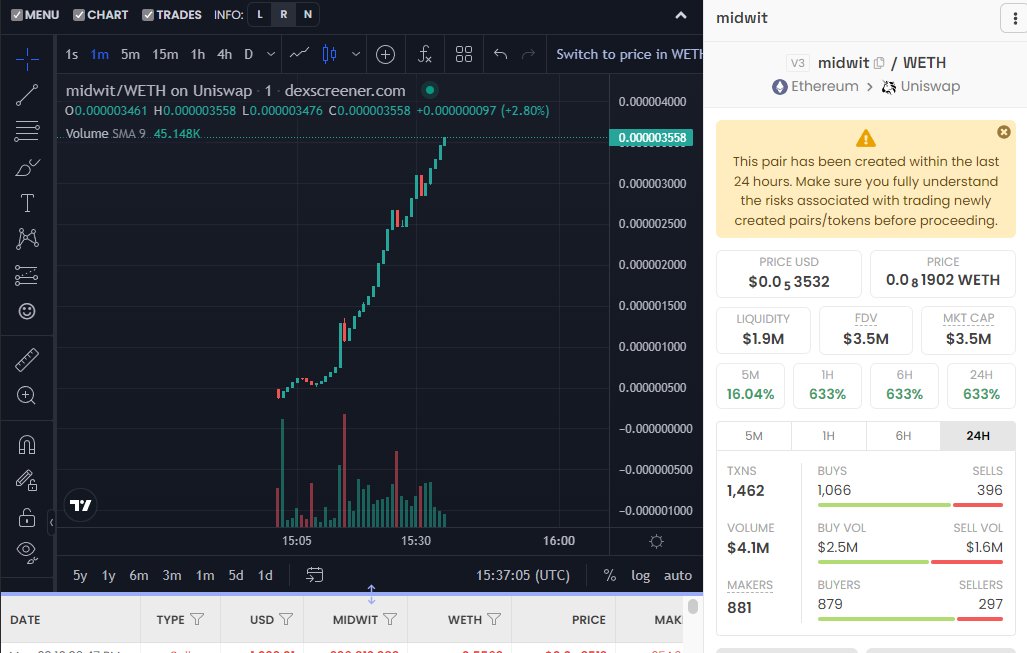
Task: Switch to the 1H stats tab
Action: tap(828, 436)
